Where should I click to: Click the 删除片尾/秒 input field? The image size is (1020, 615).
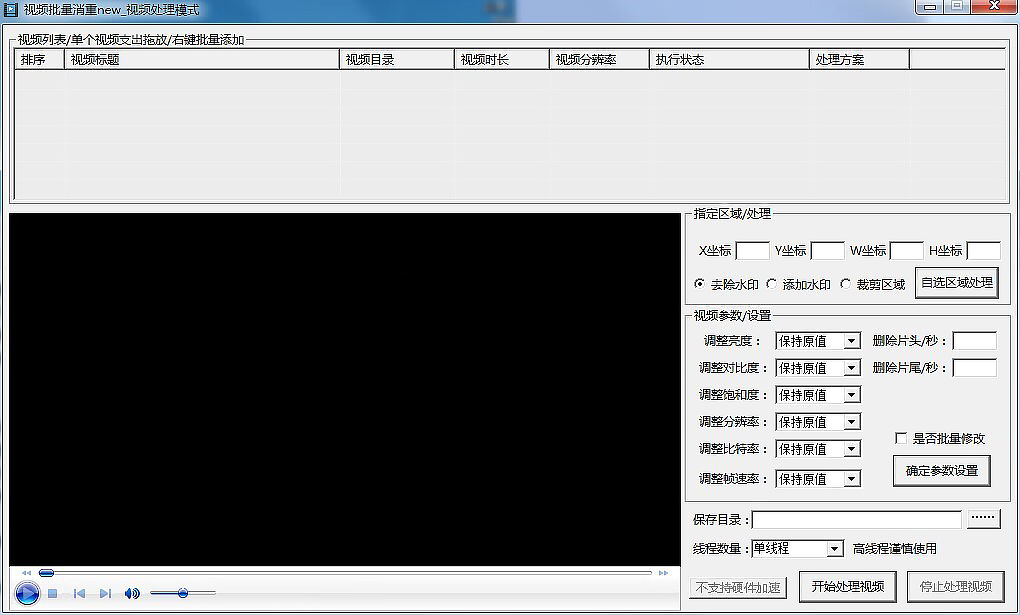click(974, 368)
